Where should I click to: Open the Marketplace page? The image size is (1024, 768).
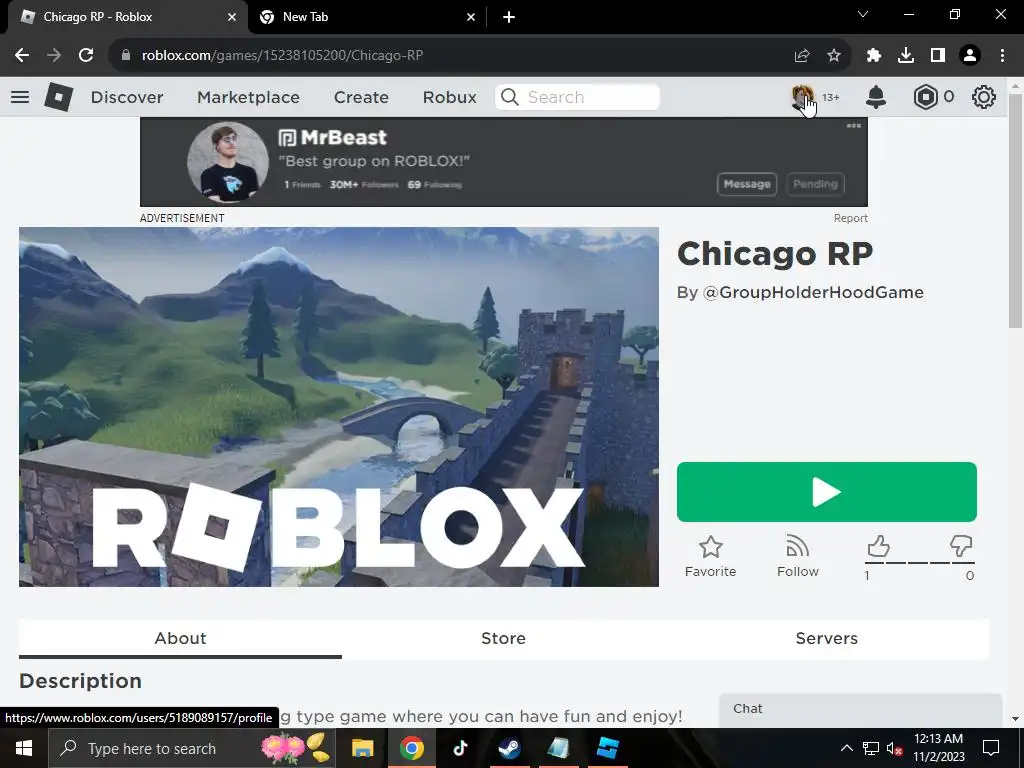click(248, 97)
